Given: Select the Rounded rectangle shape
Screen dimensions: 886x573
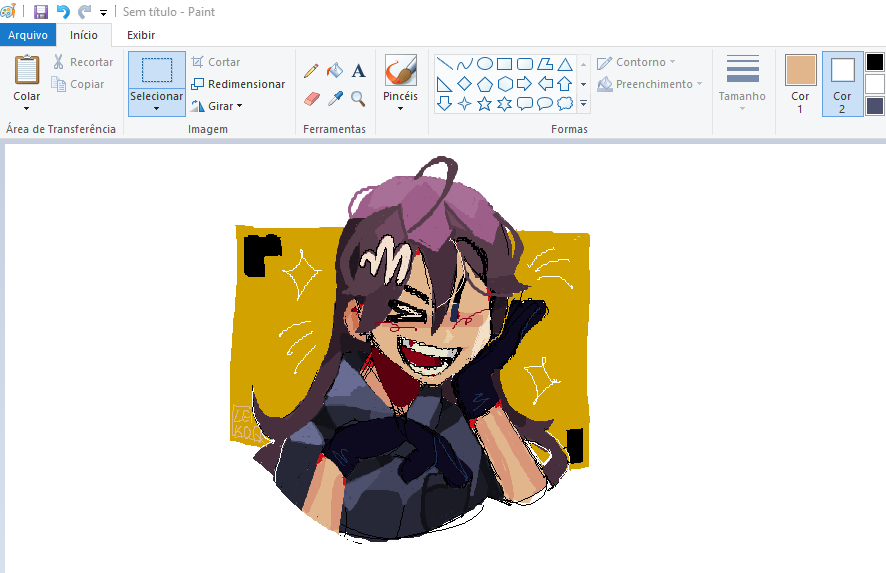Looking at the screenshot, I should [x=525, y=64].
